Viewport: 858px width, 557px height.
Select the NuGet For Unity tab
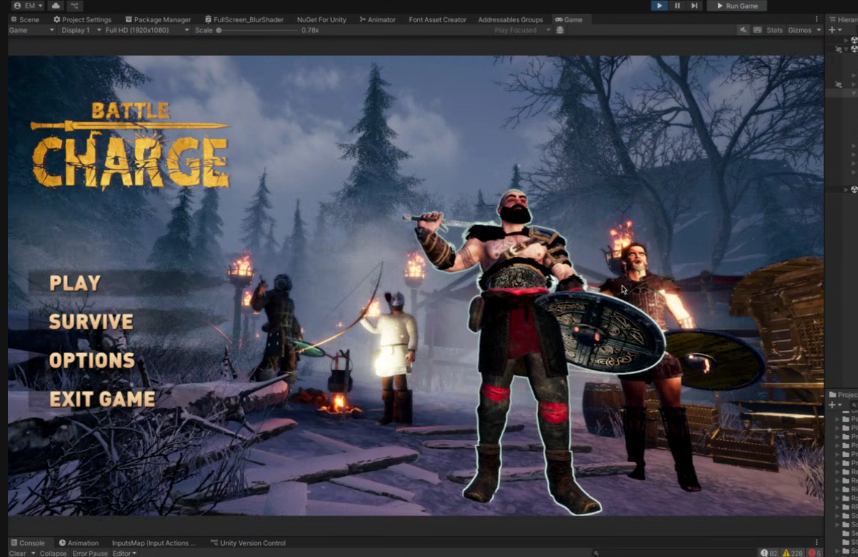click(321, 19)
